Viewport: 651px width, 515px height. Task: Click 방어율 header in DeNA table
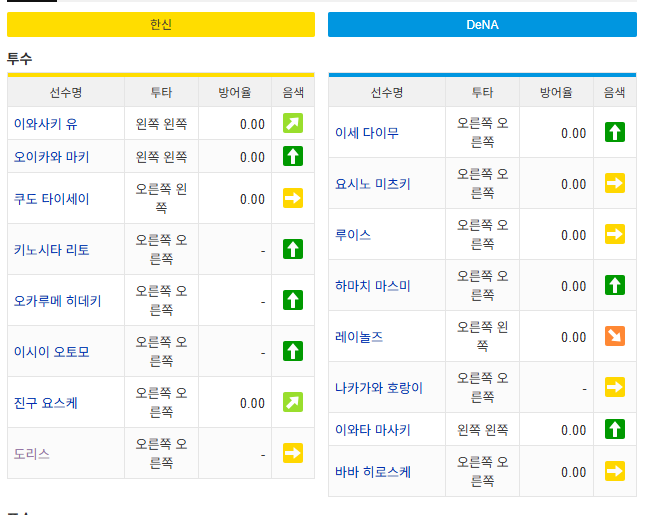(x=556, y=92)
